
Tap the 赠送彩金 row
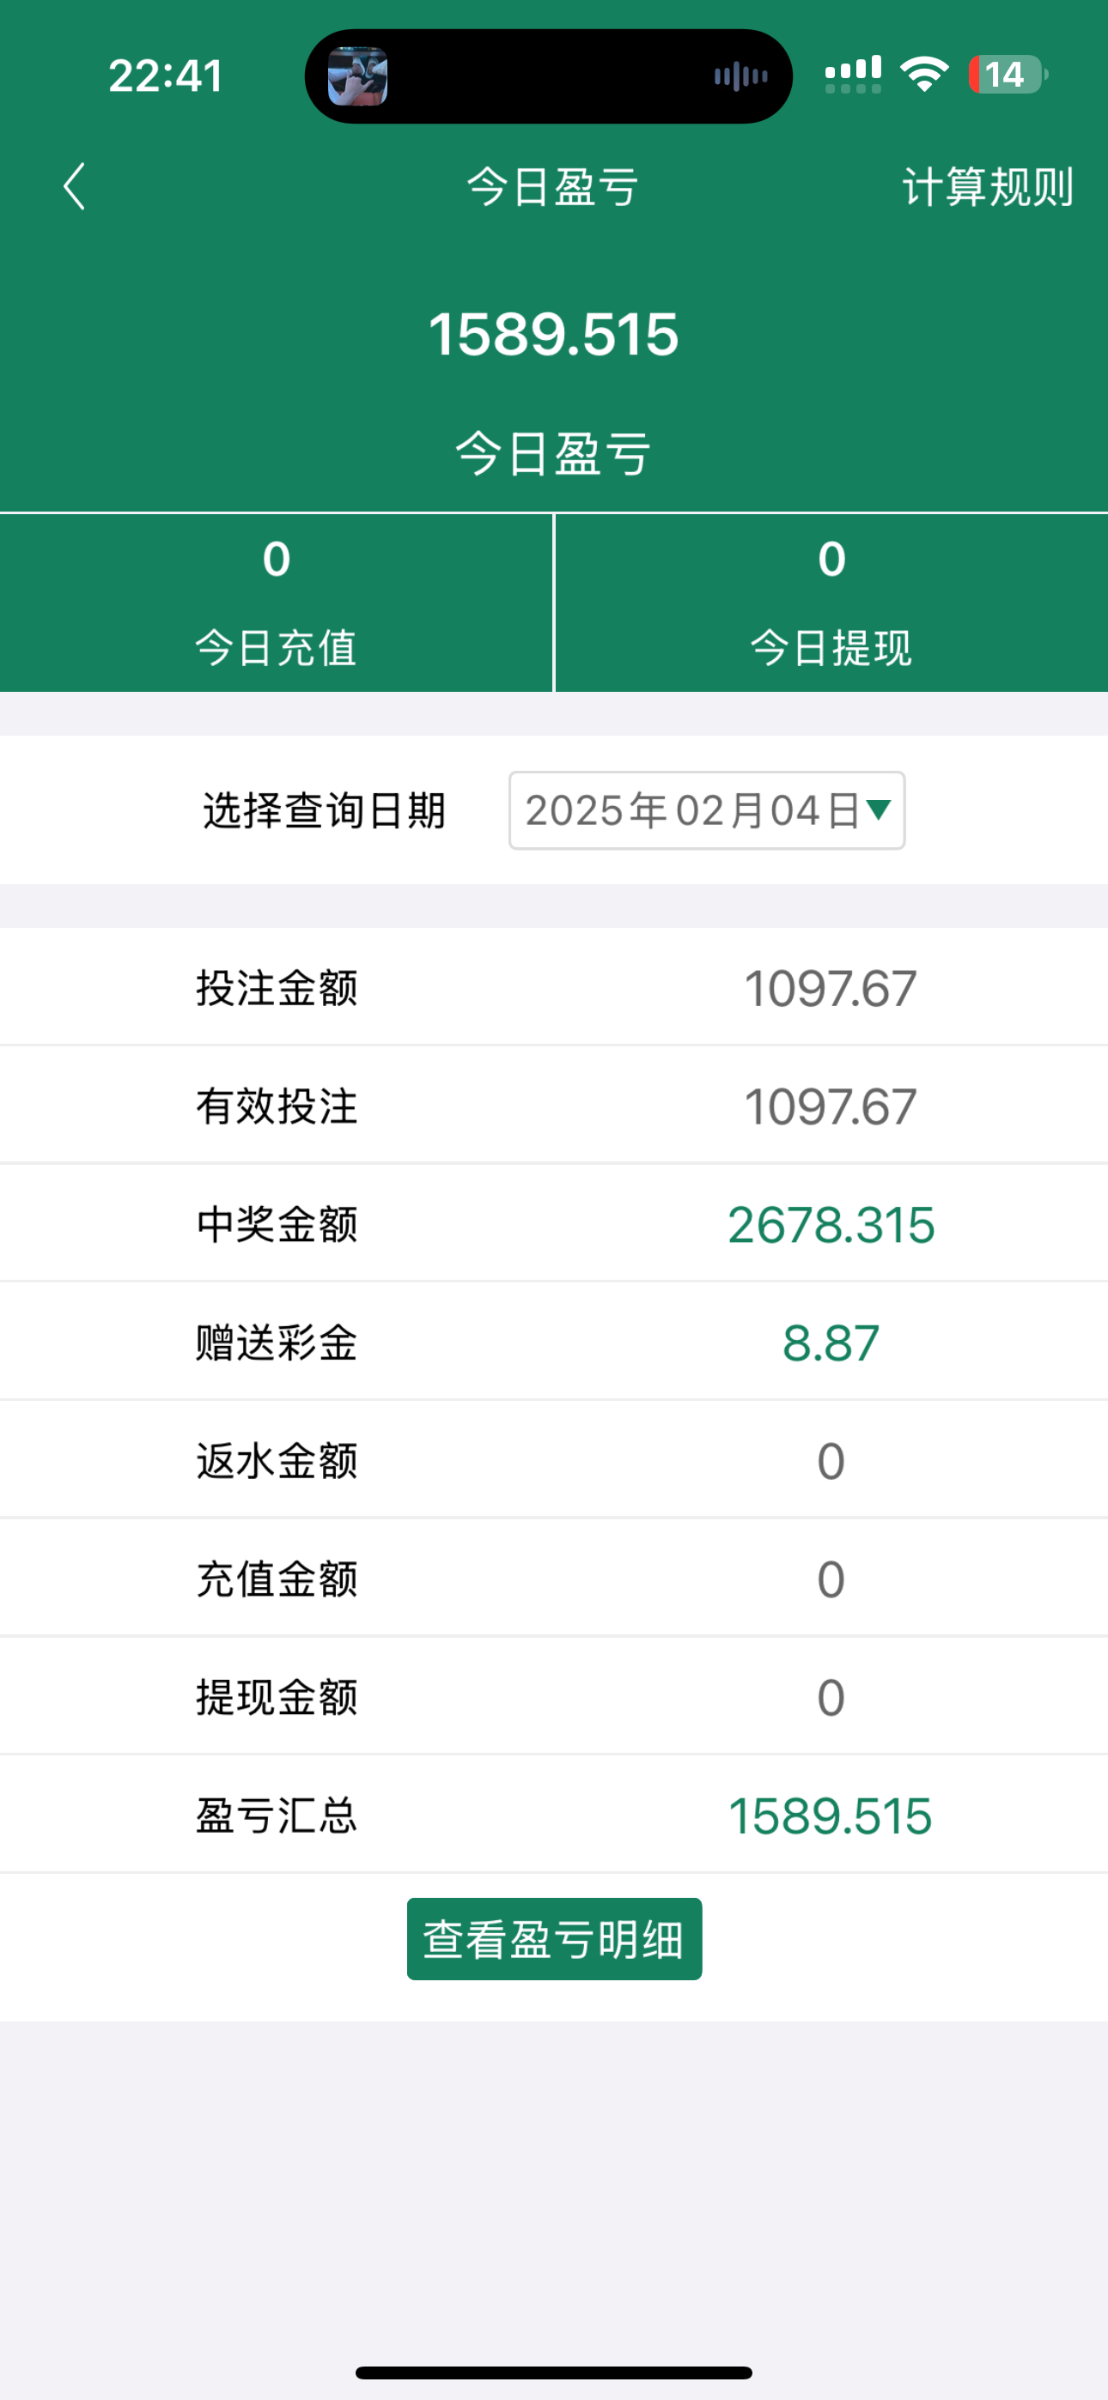553,1342
